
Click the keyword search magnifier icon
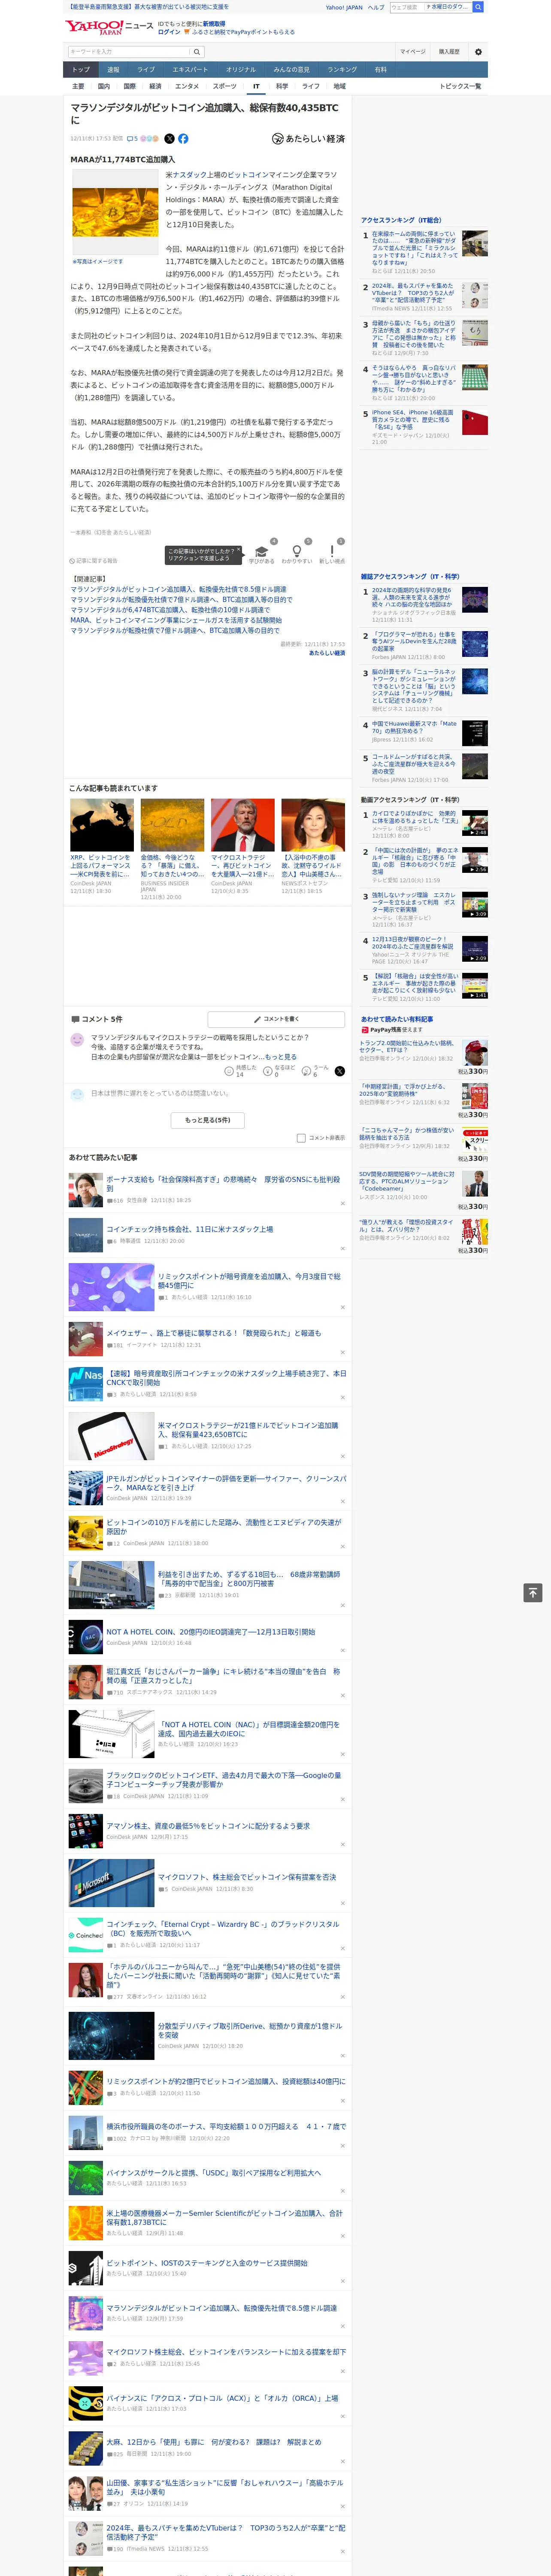[x=197, y=52]
